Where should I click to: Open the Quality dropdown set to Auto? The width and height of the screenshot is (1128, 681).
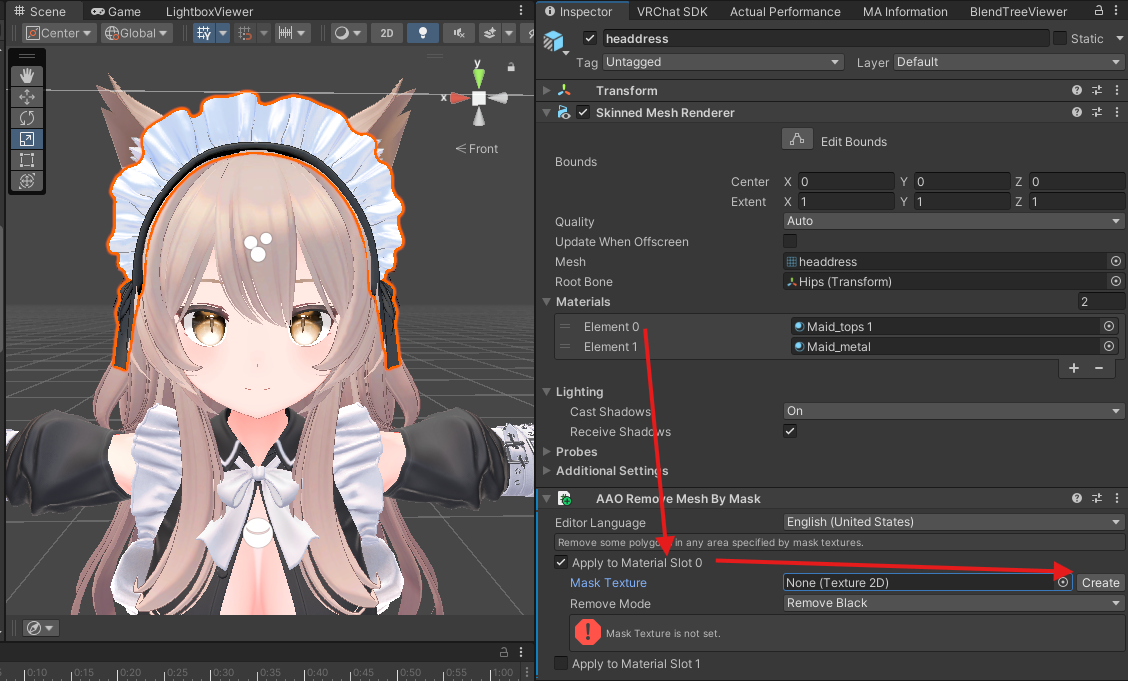click(x=952, y=221)
